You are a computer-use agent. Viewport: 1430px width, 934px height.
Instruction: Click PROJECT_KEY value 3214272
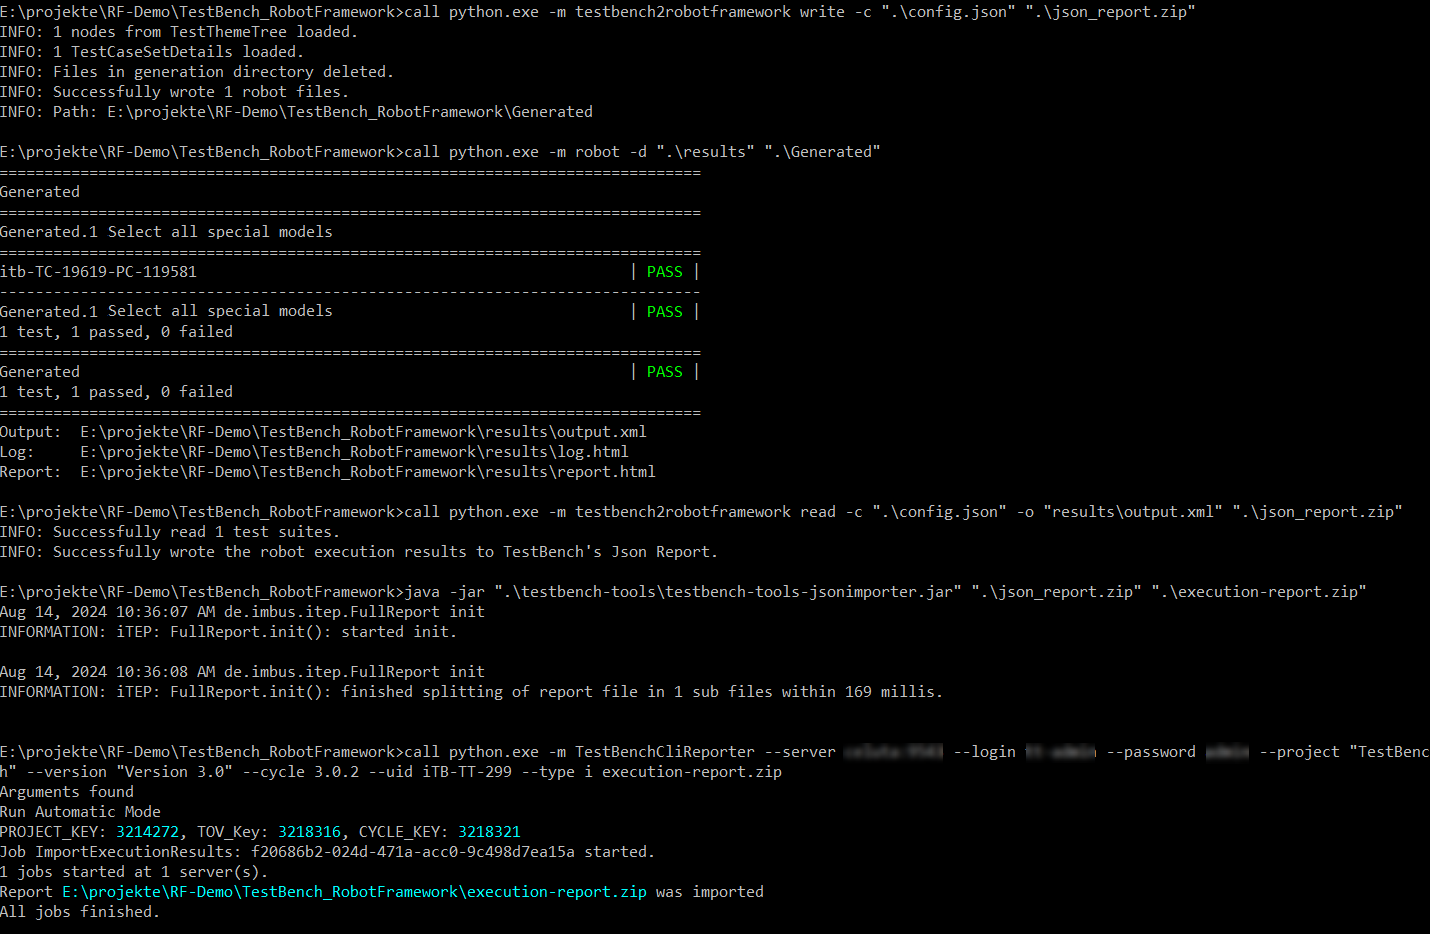click(147, 832)
